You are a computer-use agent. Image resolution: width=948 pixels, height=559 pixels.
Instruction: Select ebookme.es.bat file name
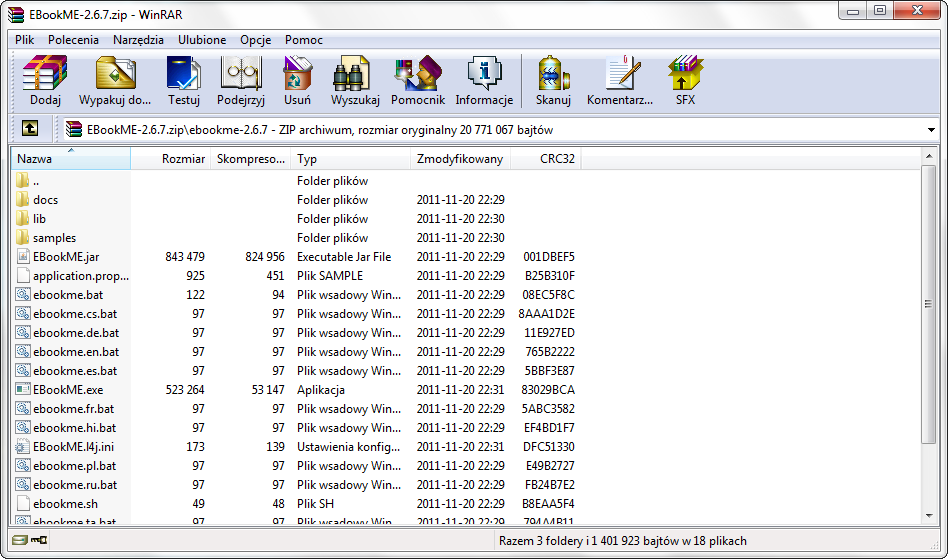pyautogui.click(x=75, y=370)
